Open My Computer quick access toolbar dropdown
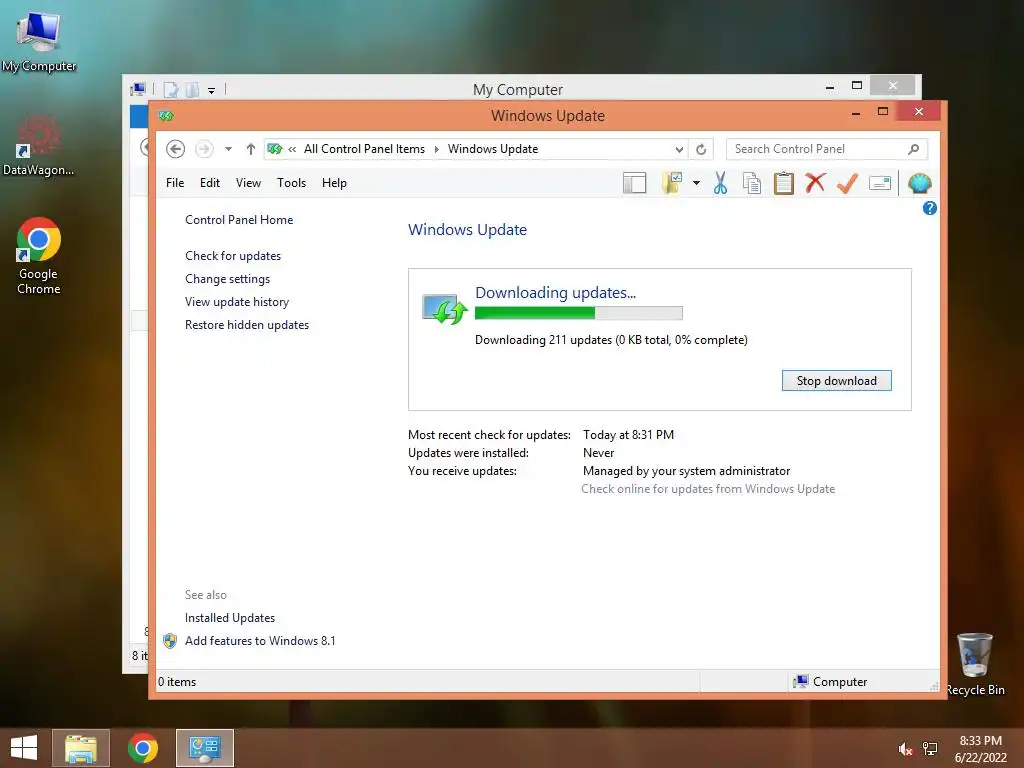 [x=212, y=90]
